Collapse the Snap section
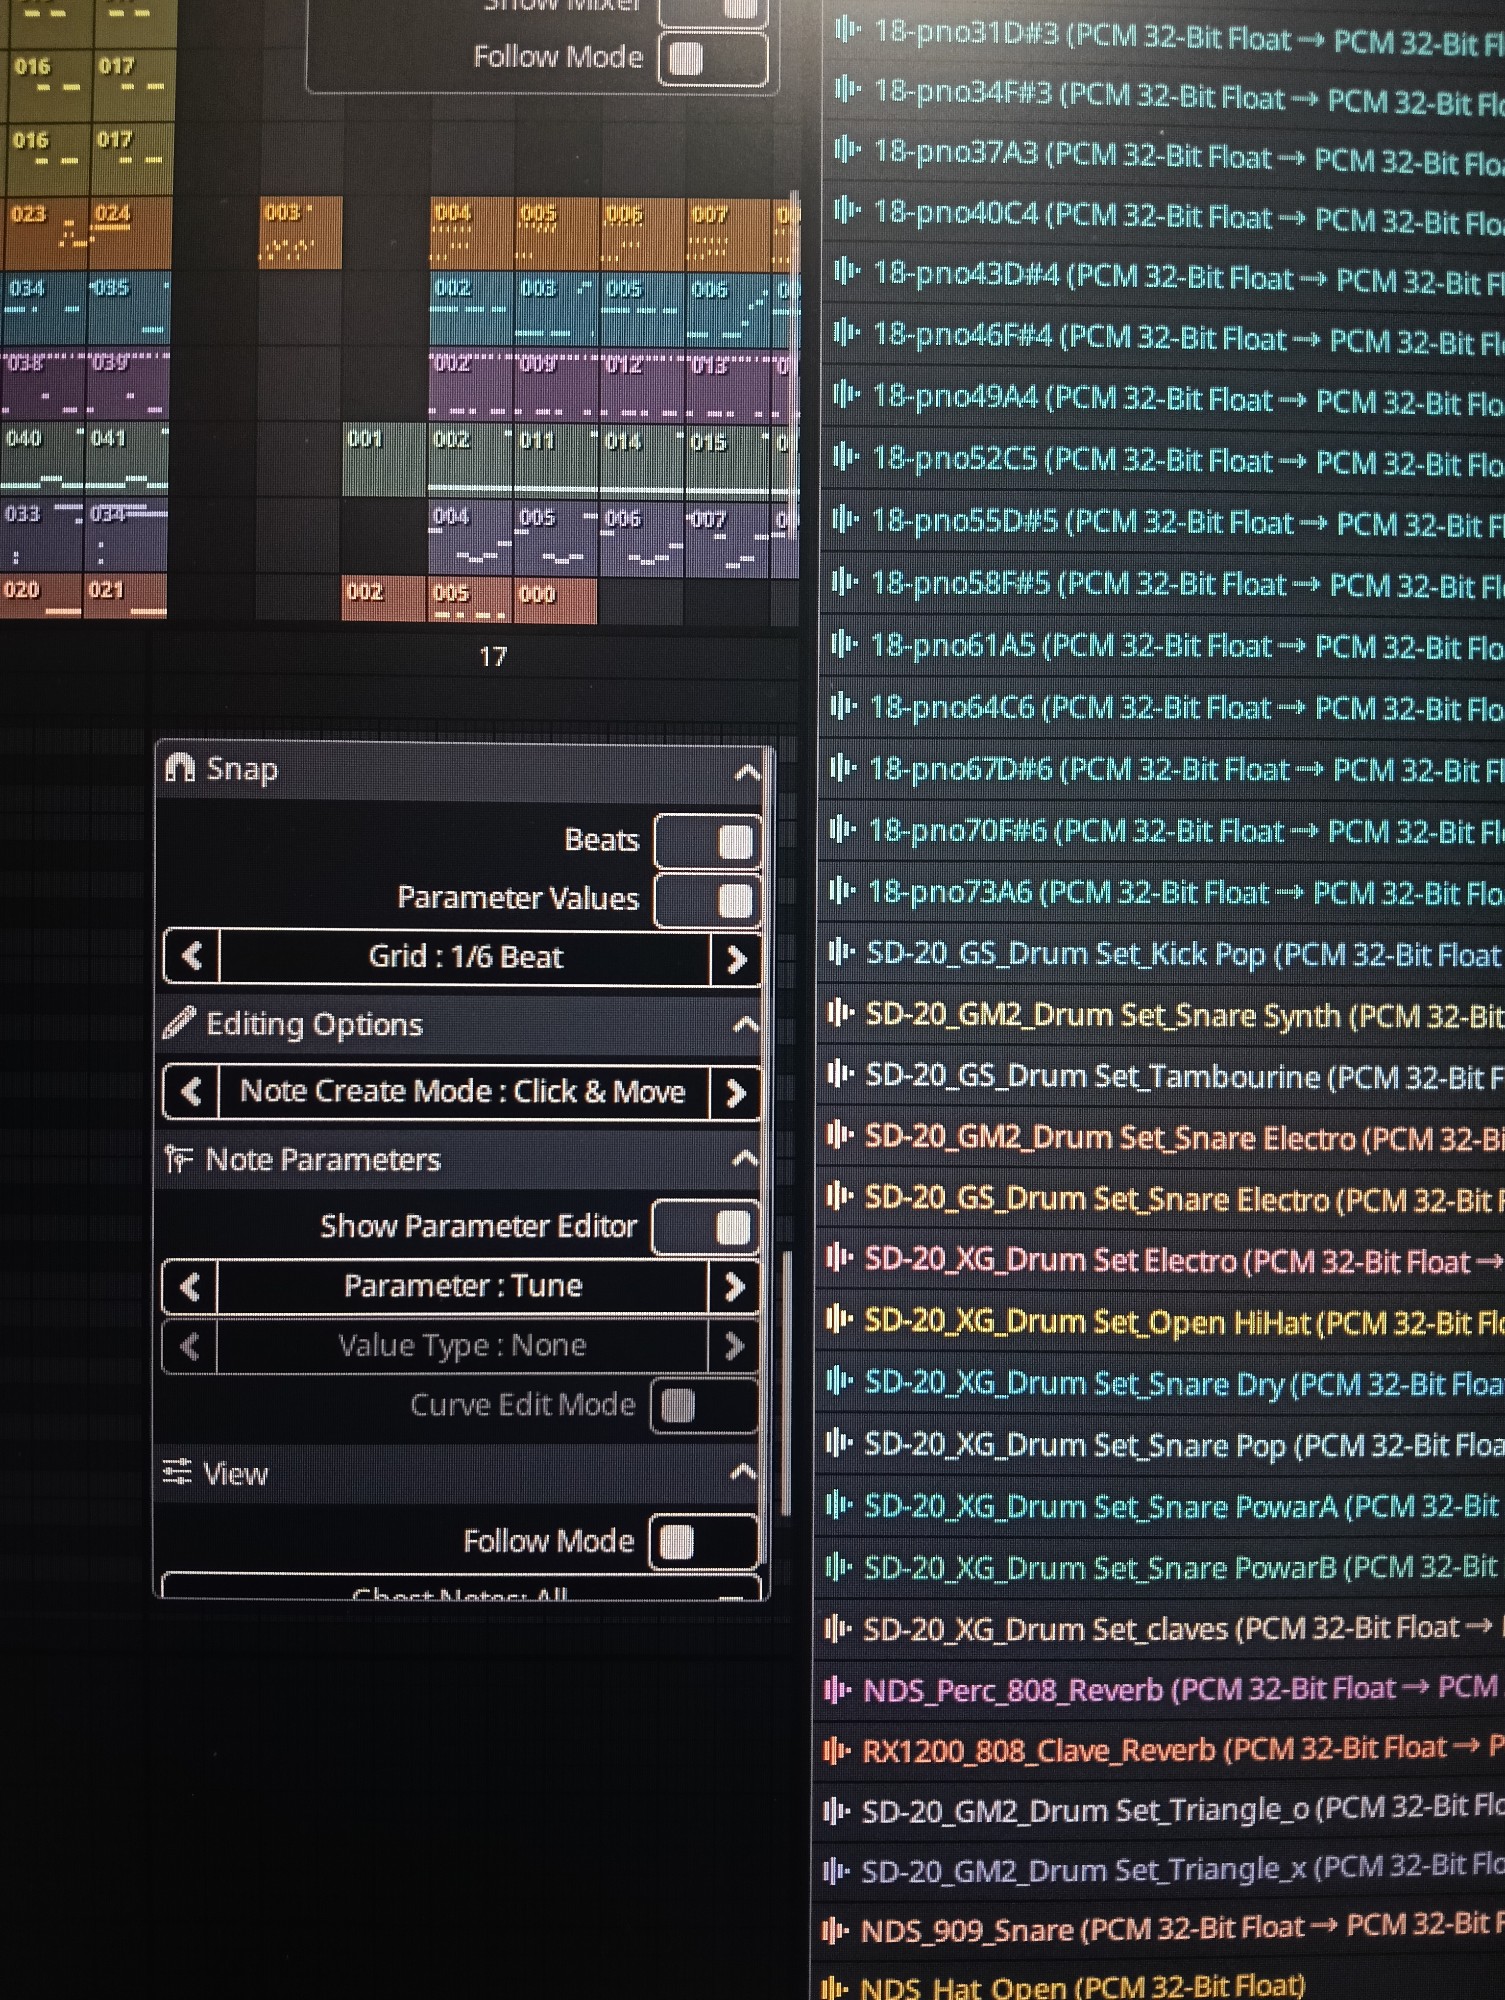 click(746, 771)
